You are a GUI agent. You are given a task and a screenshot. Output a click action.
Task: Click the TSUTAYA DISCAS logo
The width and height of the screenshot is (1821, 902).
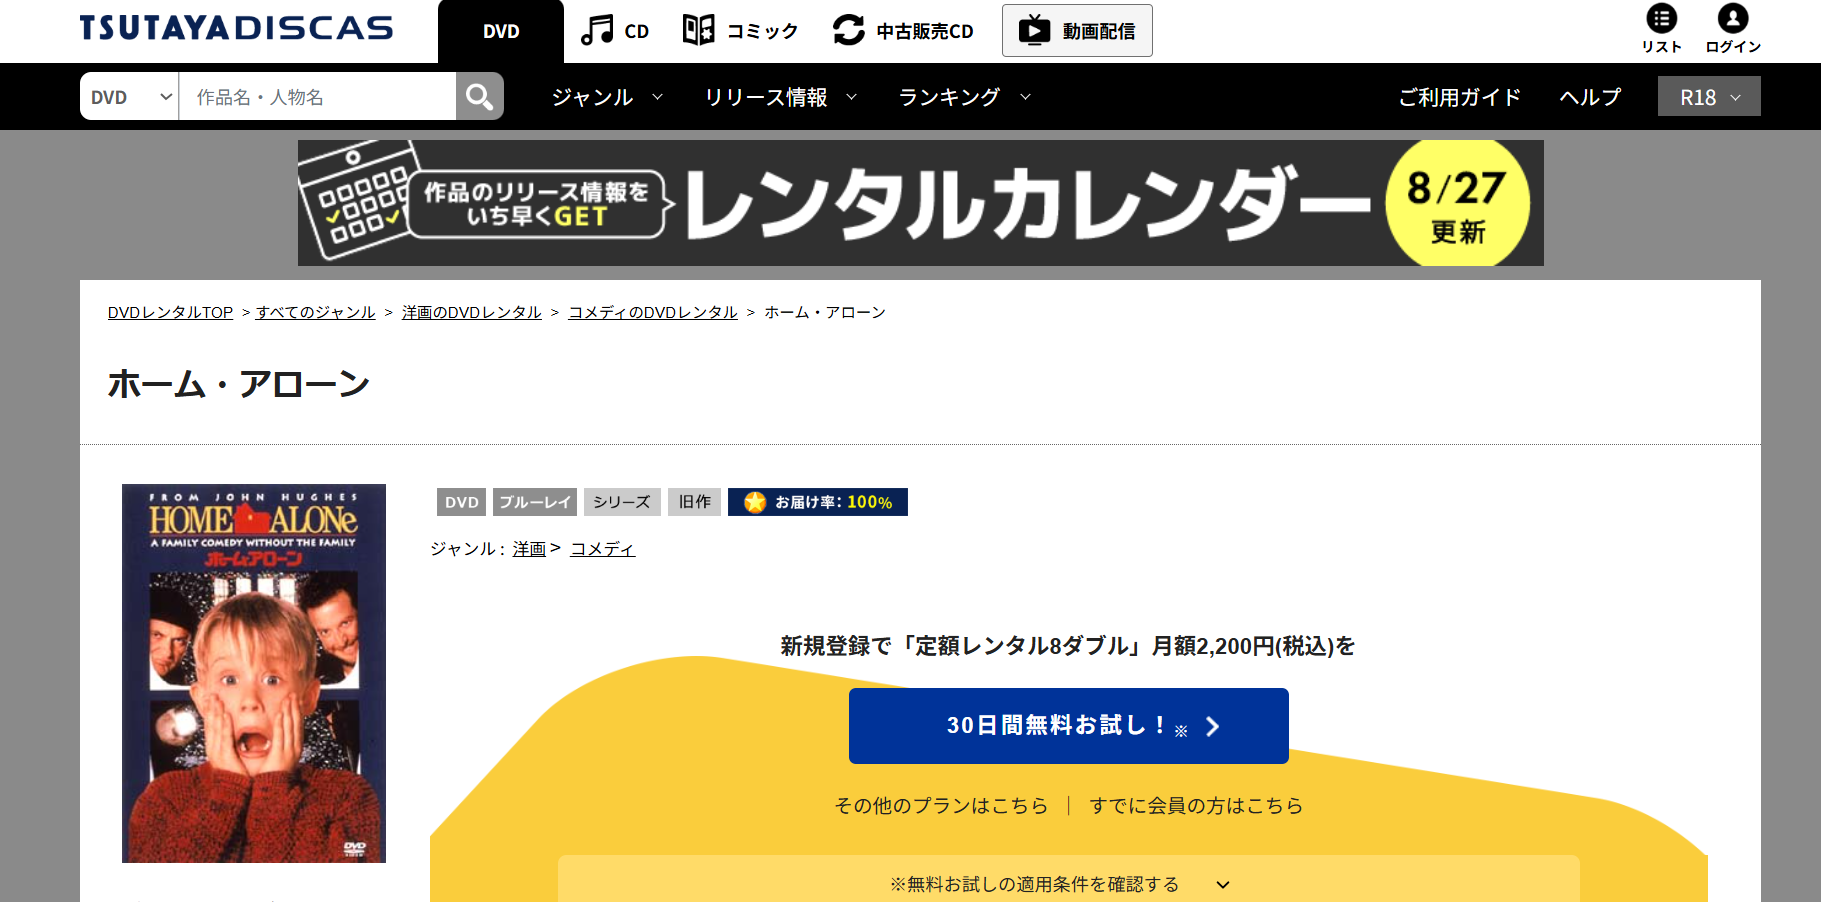click(236, 28)
